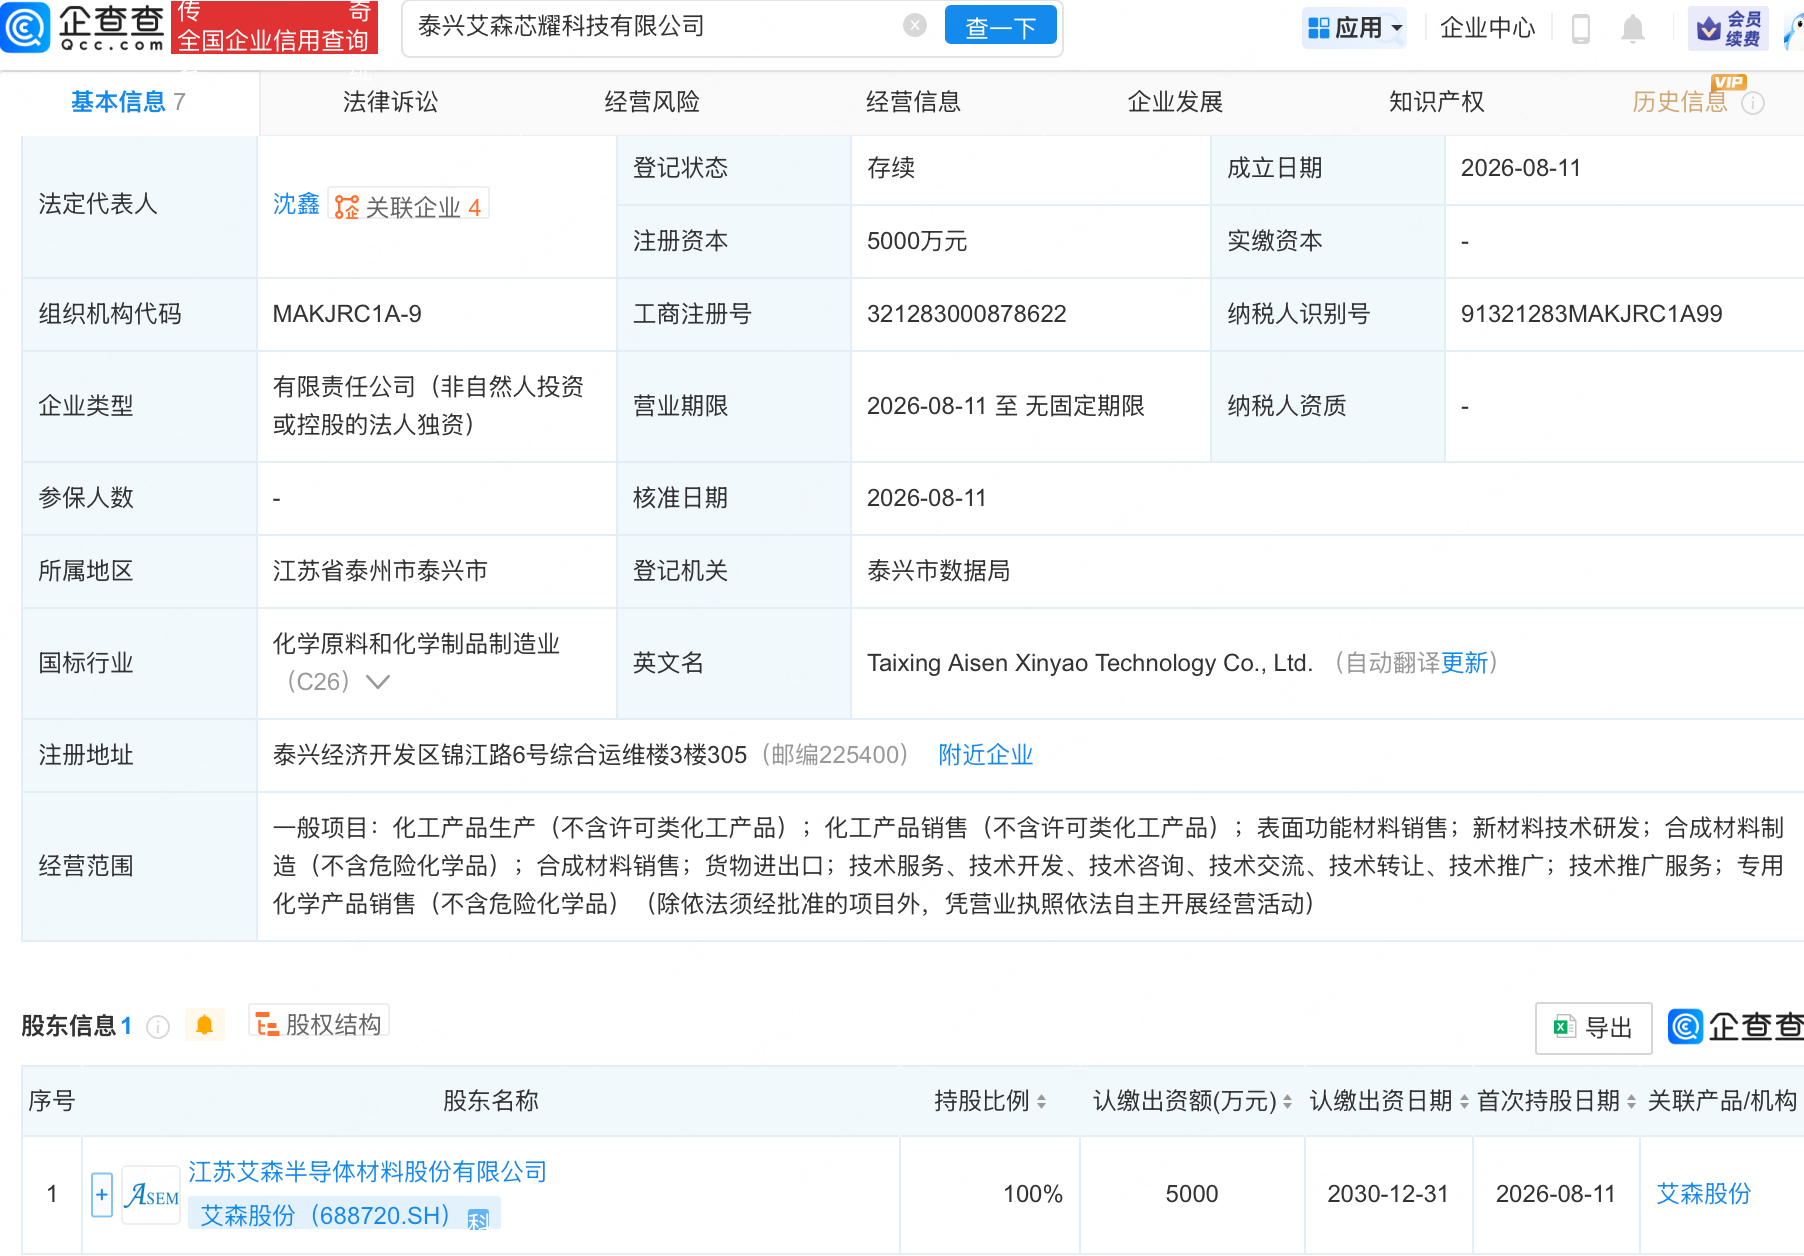
Task: Click into the company search input field
Action: 655,26
